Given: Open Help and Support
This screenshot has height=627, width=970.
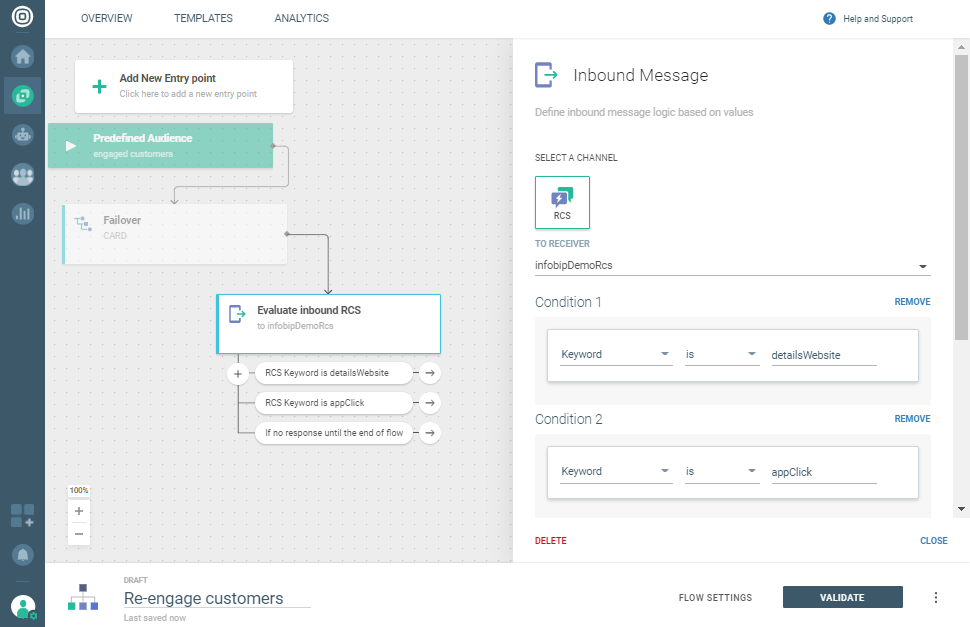Looking at the screenshot, I should point(868,19).
